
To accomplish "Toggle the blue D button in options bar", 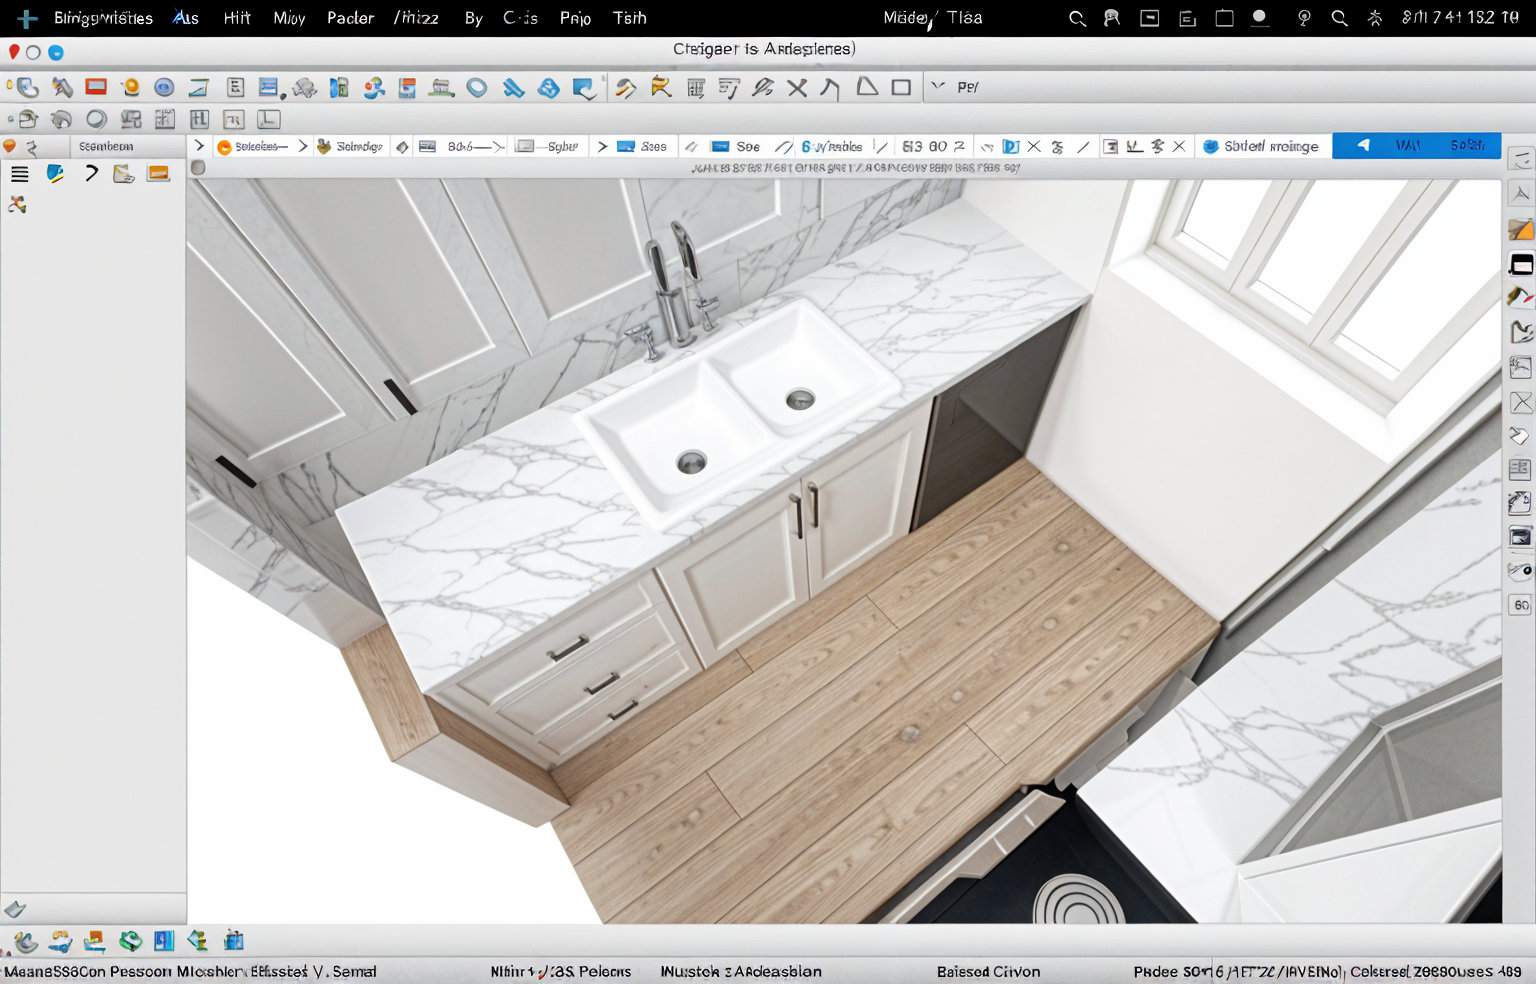I will tap(1010, 146).
